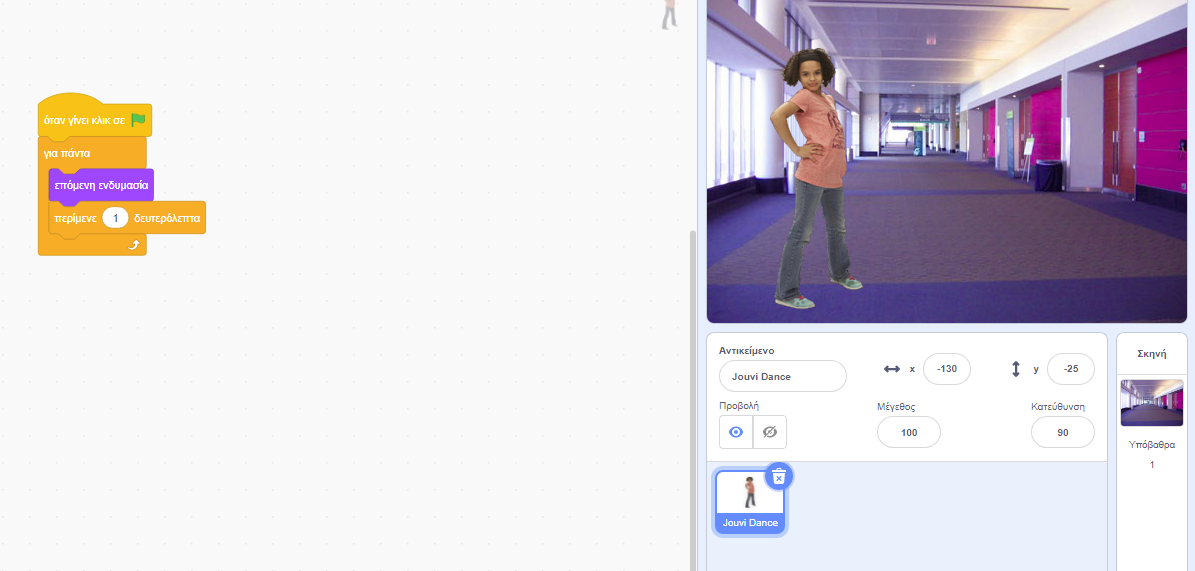Image resolution: width=1195 pixels, height=571 pixels.
Task: Click the 'Προβολή' show label
Action: click(x=739, y=406)
